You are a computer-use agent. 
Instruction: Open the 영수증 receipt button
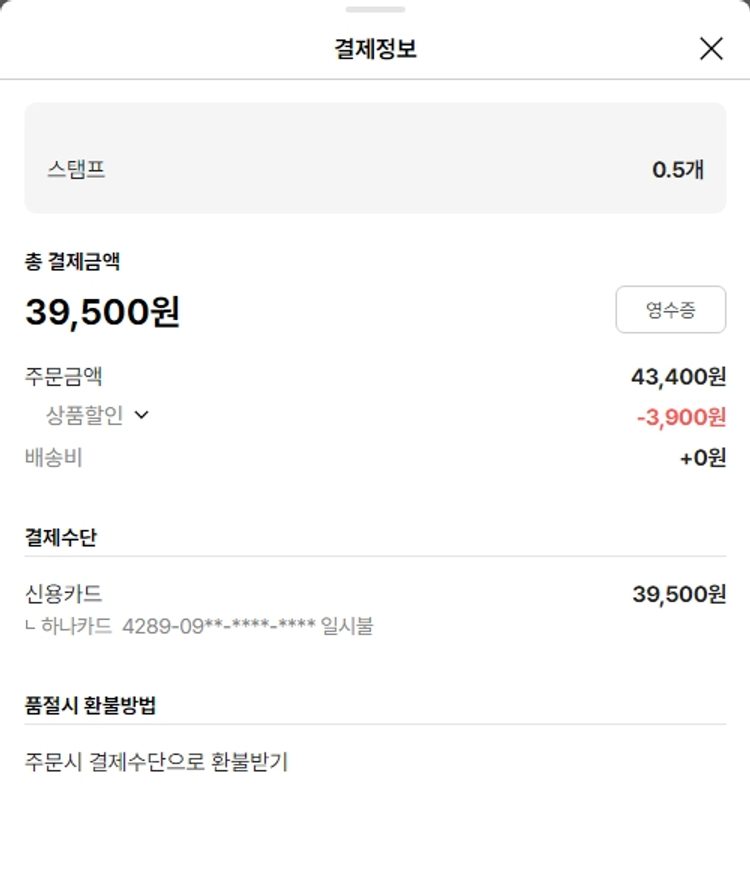click(670, 310)
